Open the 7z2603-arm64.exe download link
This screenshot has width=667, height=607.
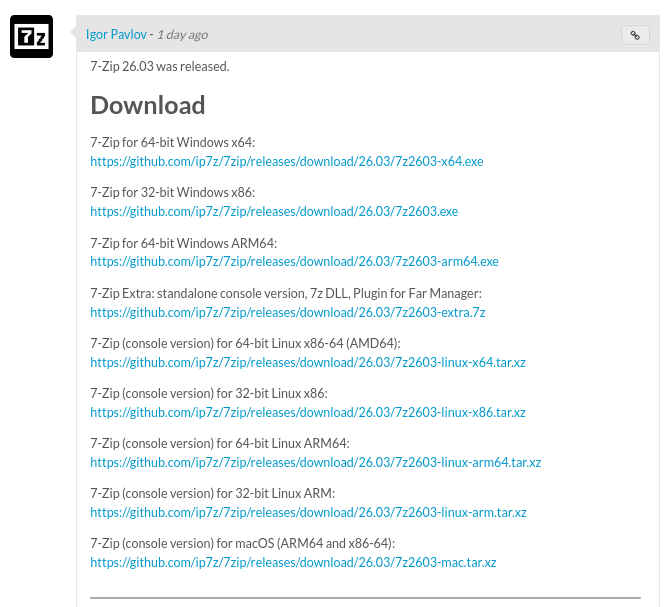coord(294,262)
